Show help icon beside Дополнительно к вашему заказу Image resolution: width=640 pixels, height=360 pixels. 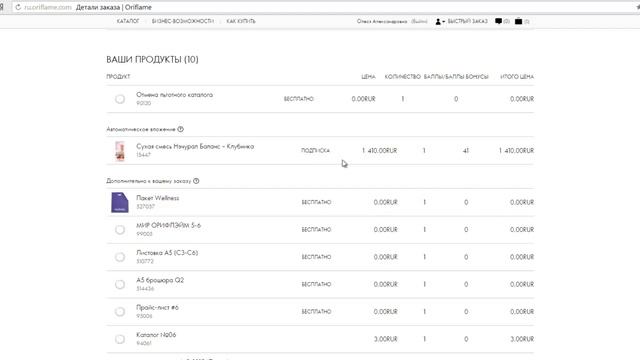point(196,181)
